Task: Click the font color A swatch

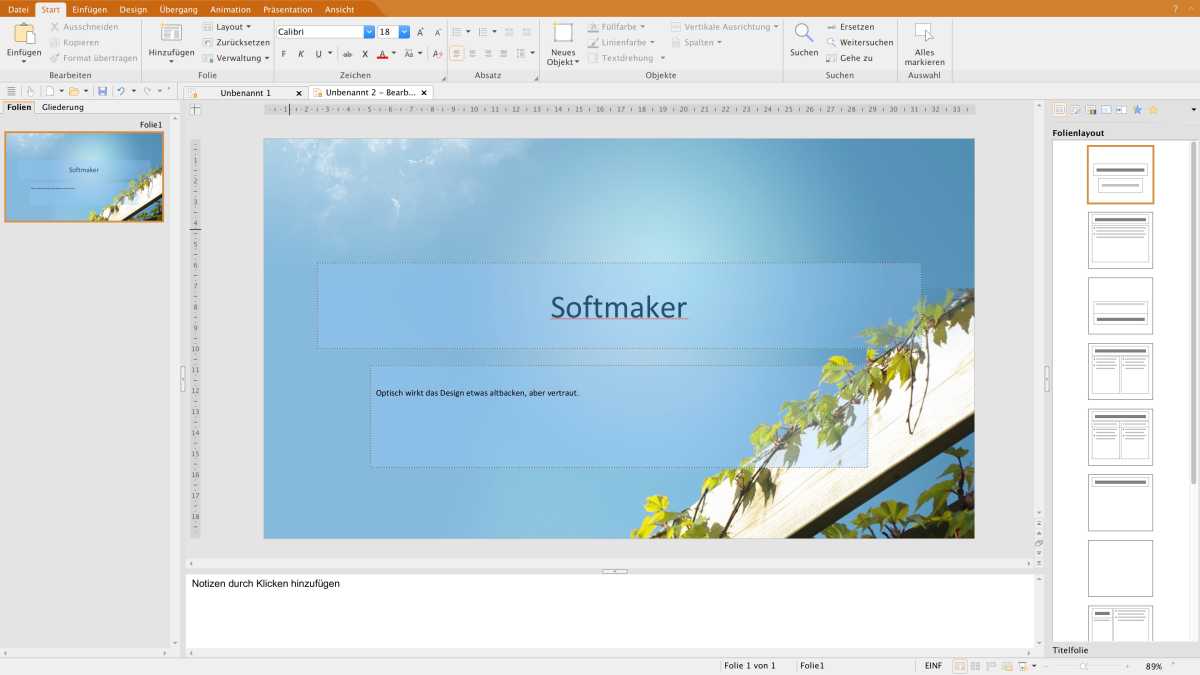Action: click(382, 54)
